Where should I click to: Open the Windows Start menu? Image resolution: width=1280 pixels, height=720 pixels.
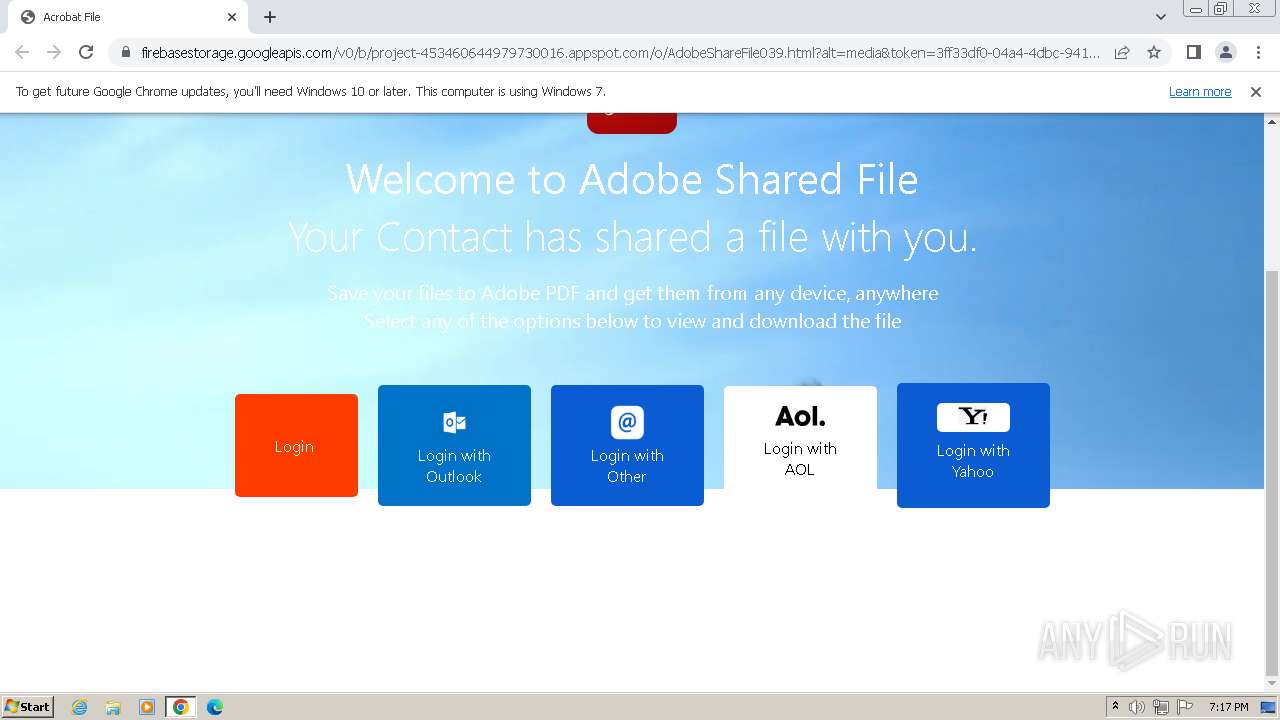pyautogui.click(x=28, y=707)
